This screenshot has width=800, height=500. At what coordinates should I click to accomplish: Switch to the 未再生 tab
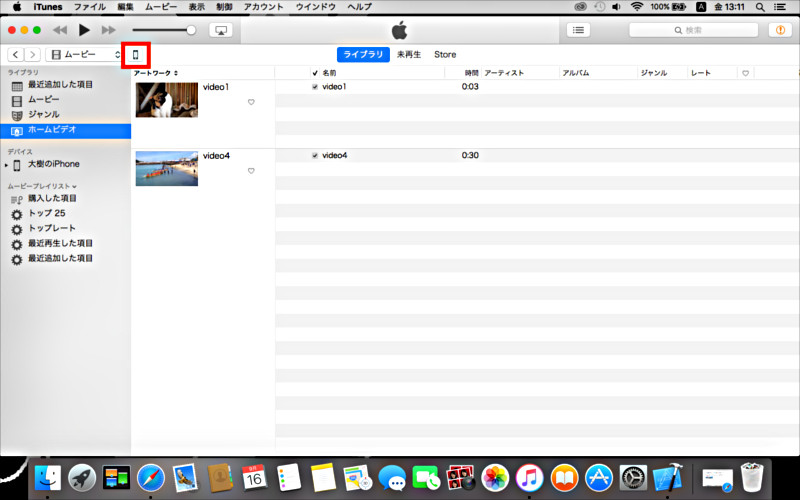tap(408, 54)
